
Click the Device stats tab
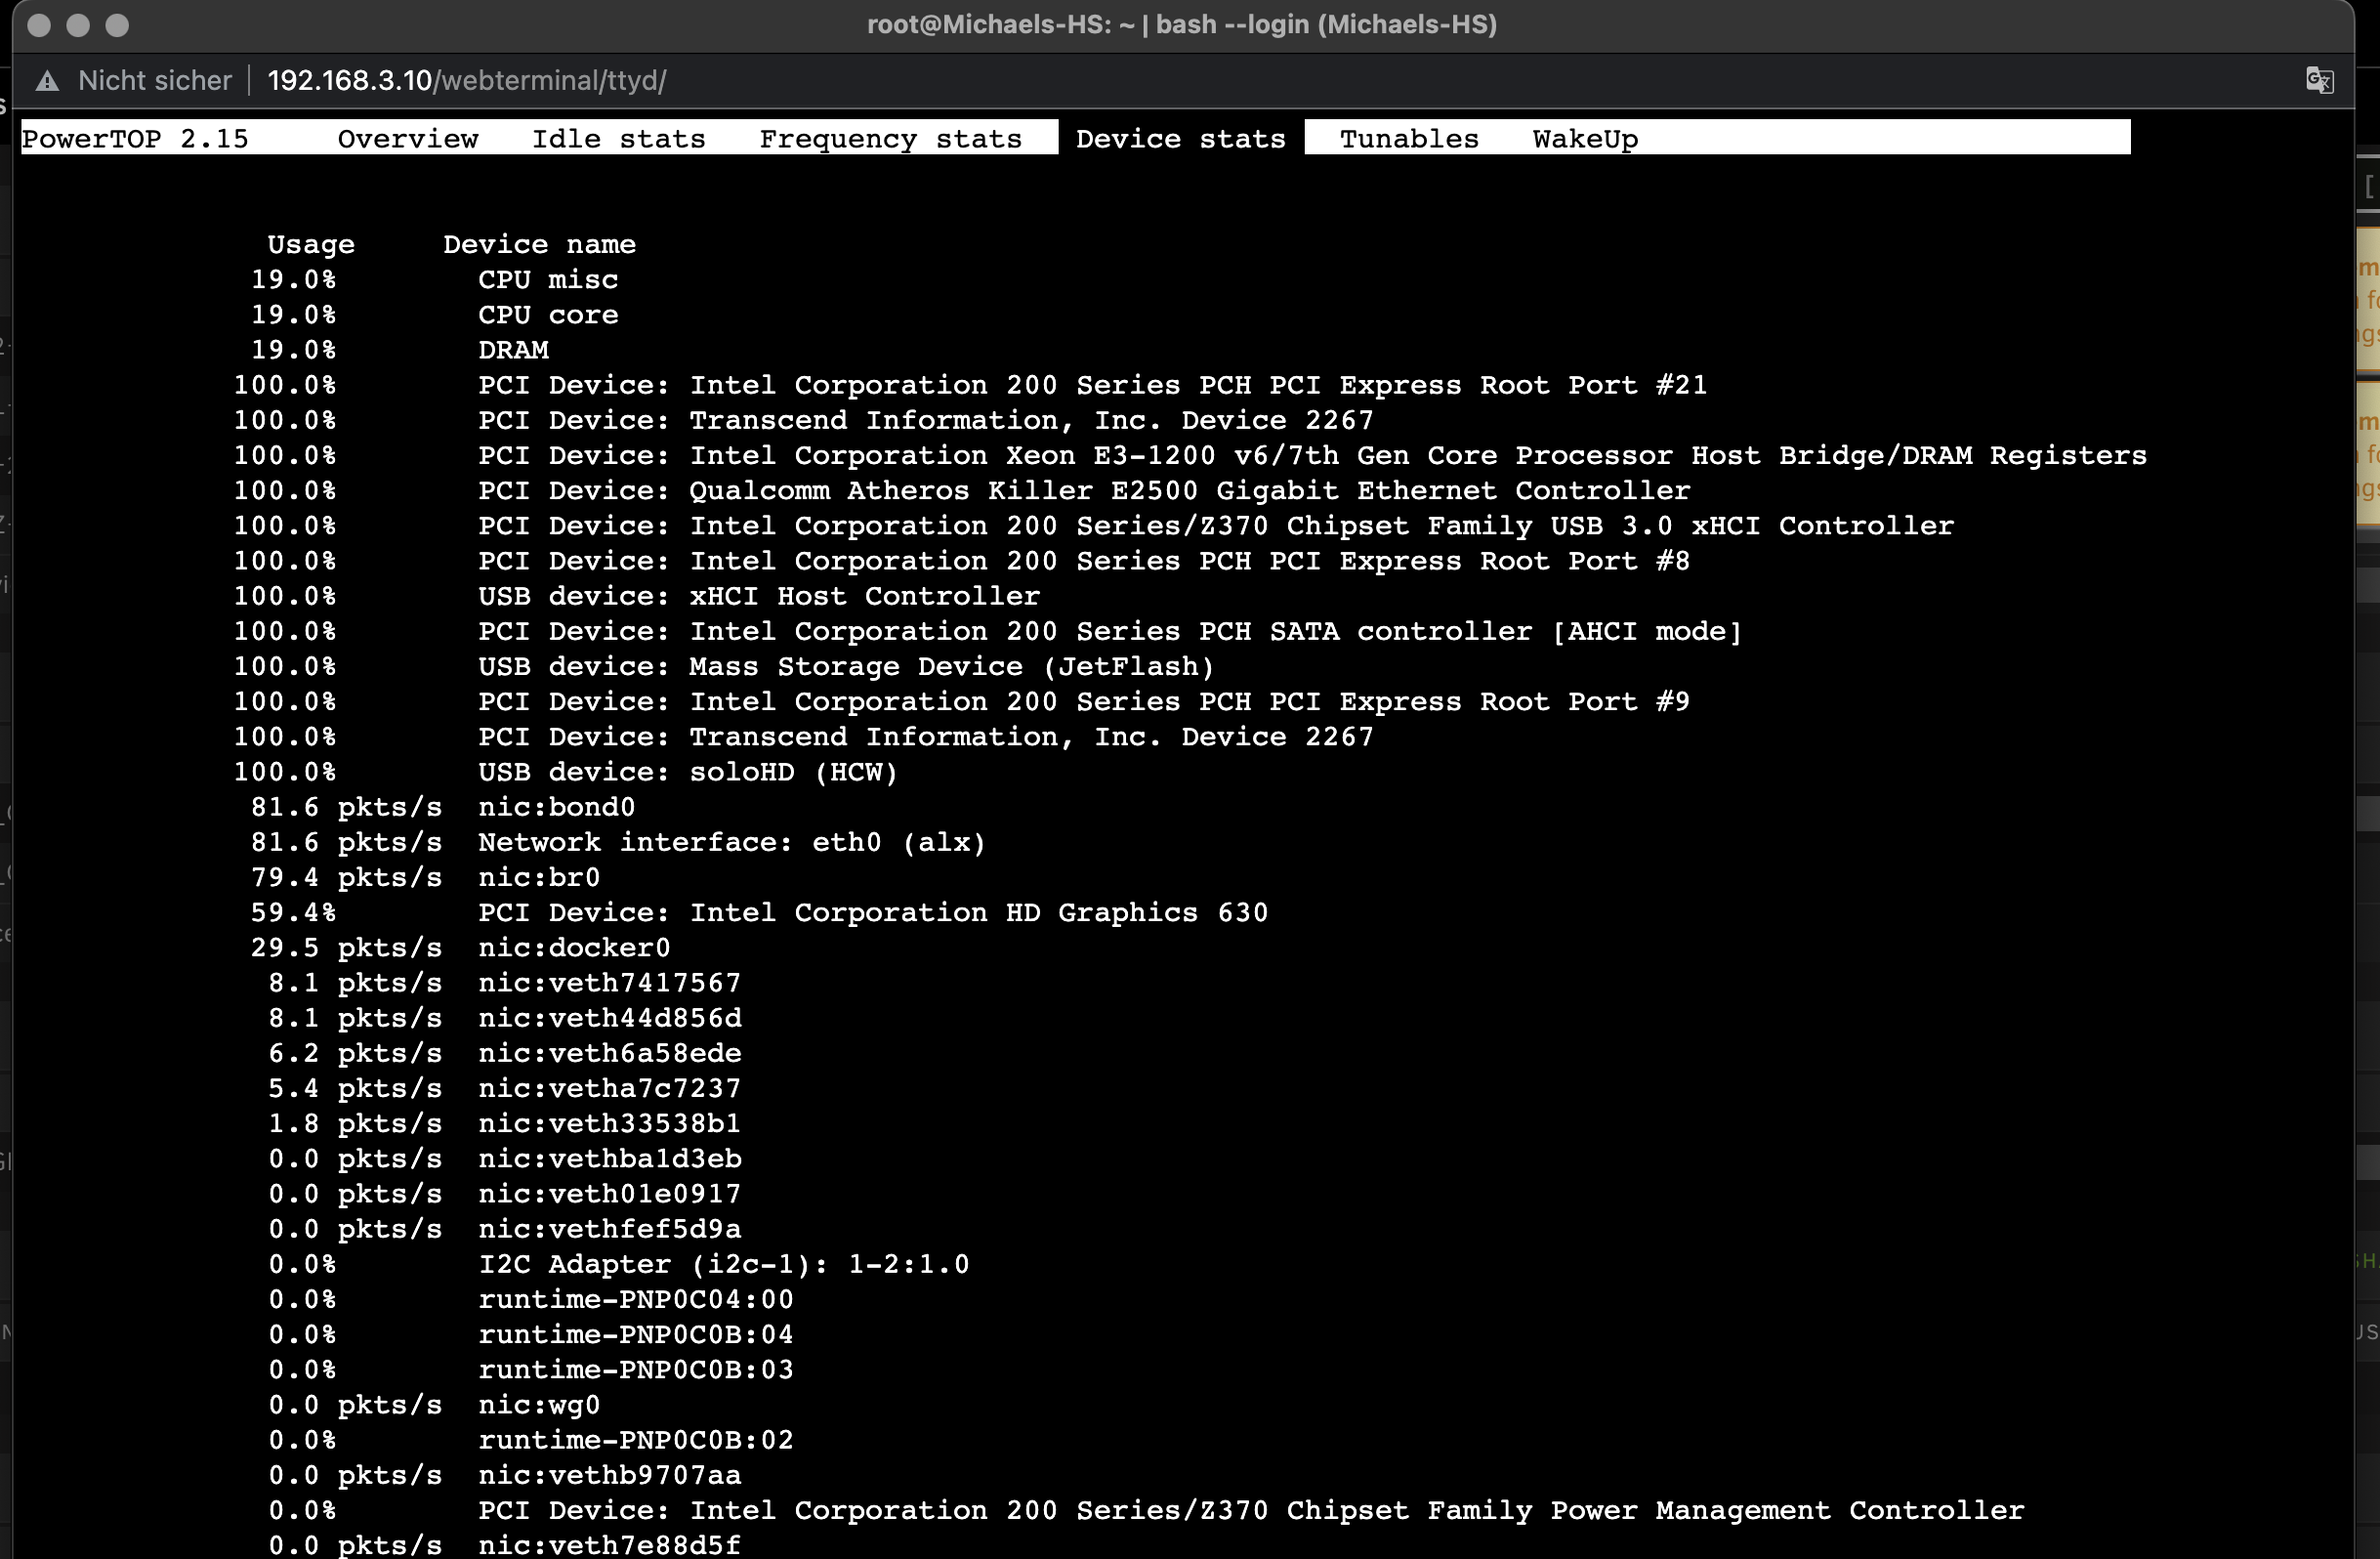coord(1180,138)
